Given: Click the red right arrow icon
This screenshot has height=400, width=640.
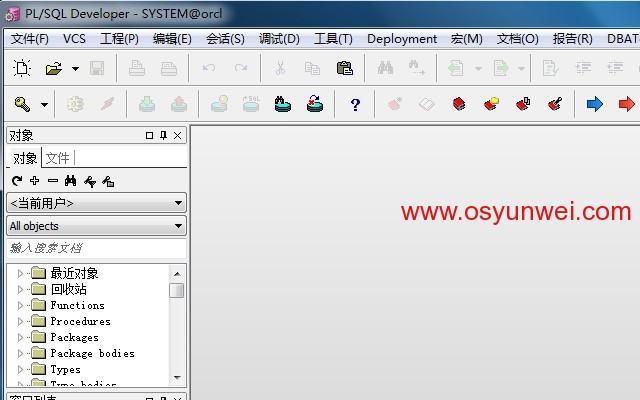Looking at the screenshot, I should tap(627, 104).
